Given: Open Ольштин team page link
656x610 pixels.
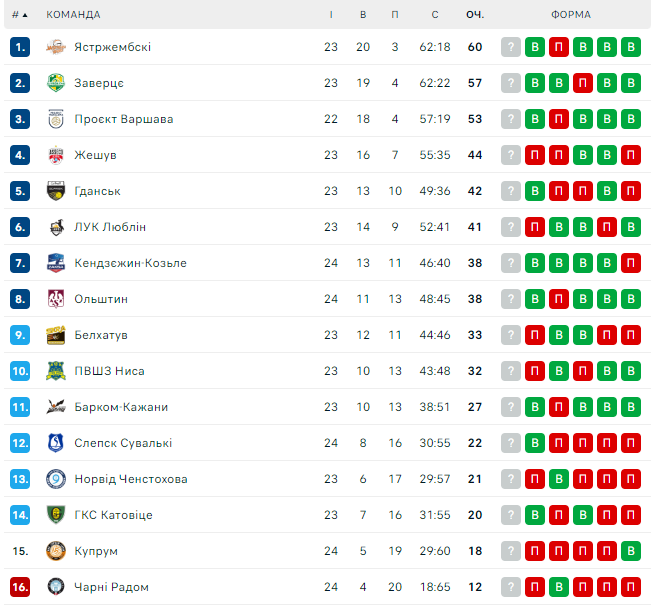Looking at the screenshot, I should (101, 299).
